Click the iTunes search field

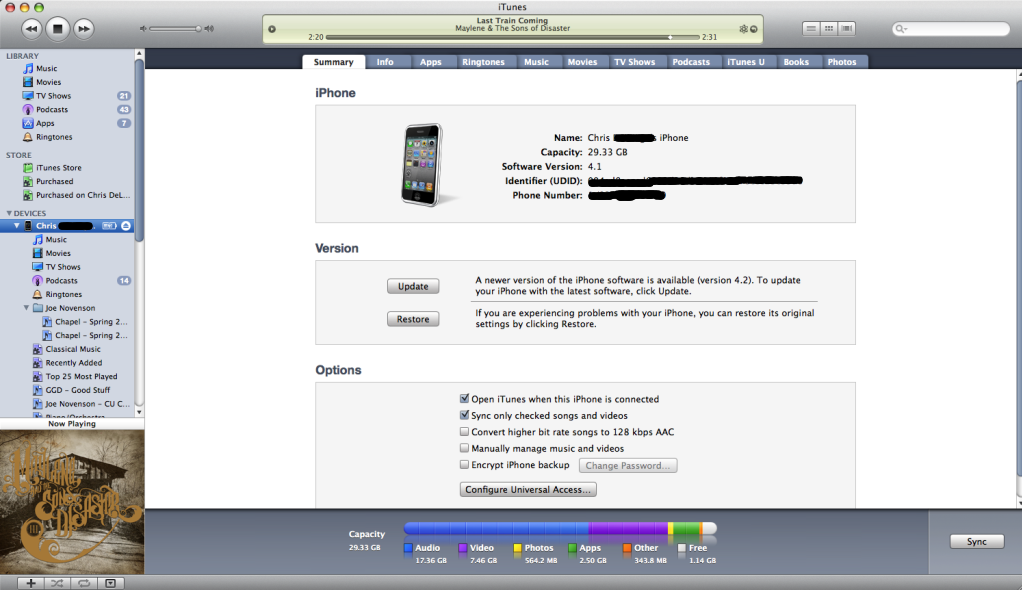[950, 29]
